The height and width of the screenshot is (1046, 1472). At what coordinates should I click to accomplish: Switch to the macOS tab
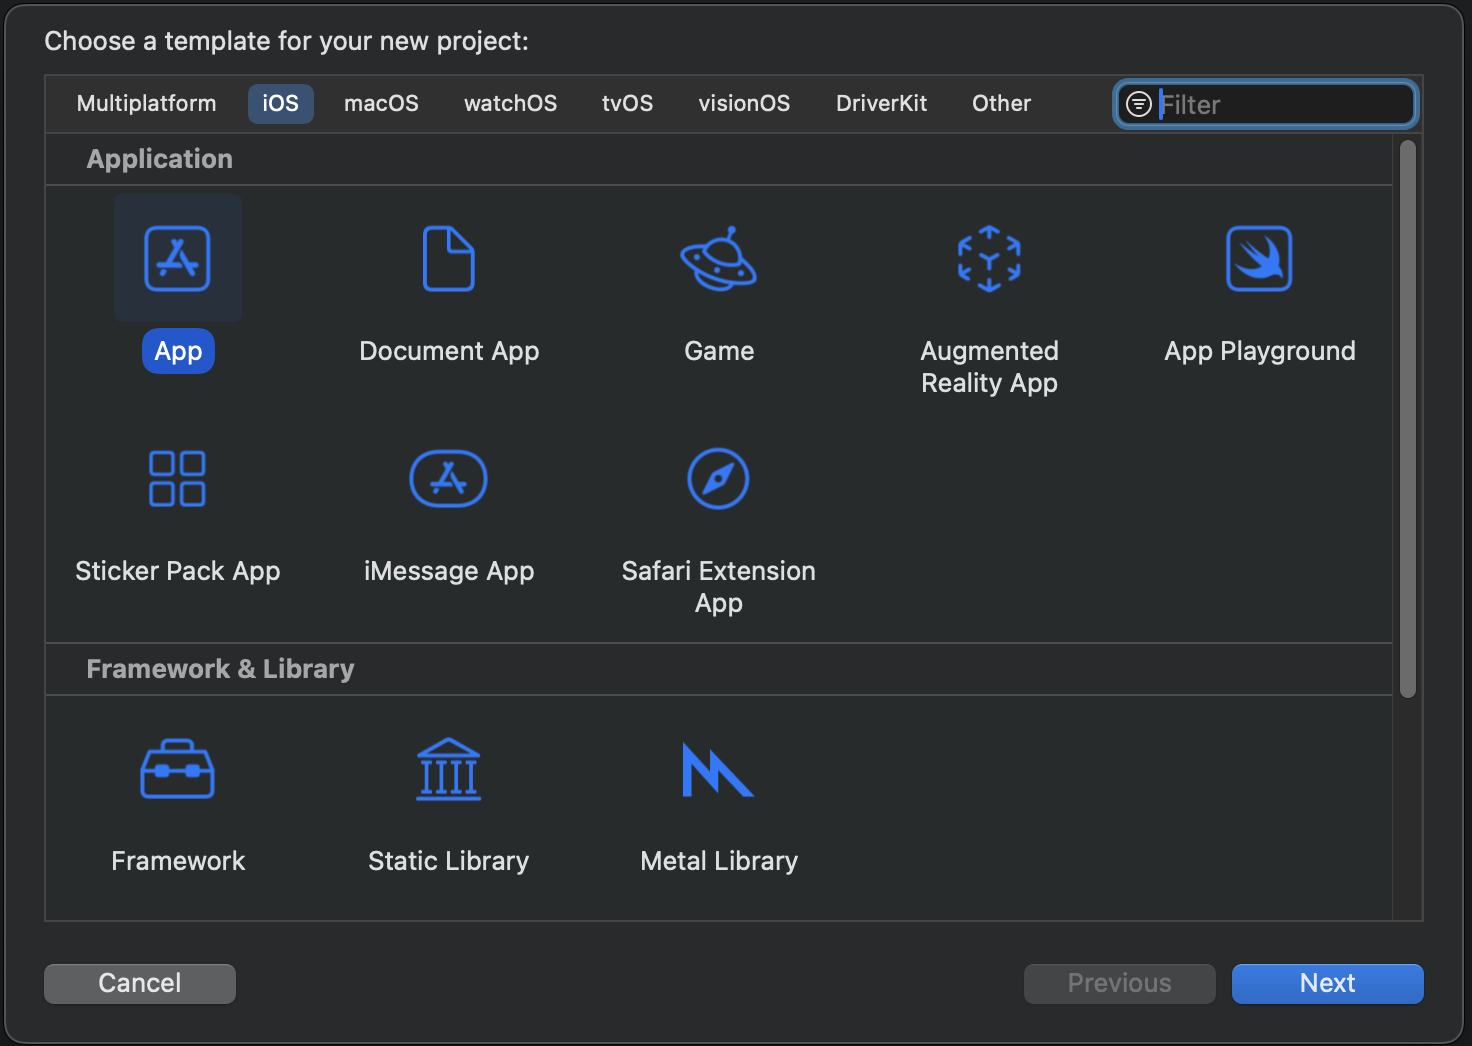[381, 104]
